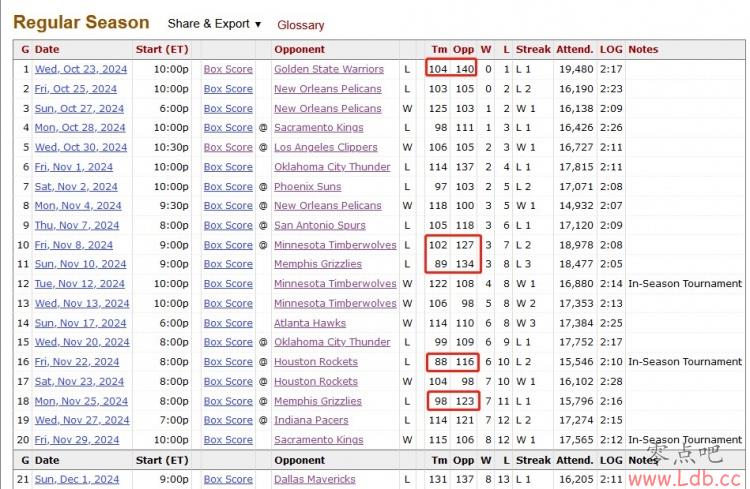
Task: Sort by top Start (ET) column header
Action: (x=162, y=49)
